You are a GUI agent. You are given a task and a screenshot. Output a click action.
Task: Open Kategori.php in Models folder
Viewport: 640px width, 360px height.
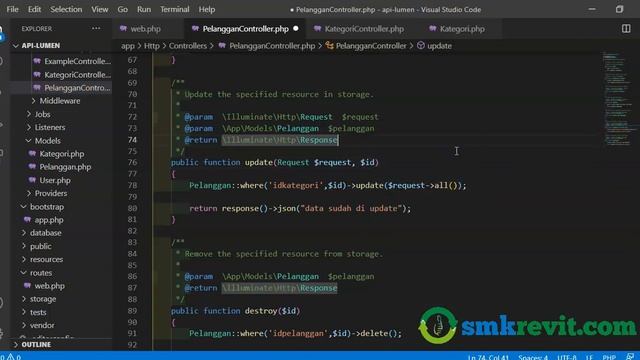(62, 154)
